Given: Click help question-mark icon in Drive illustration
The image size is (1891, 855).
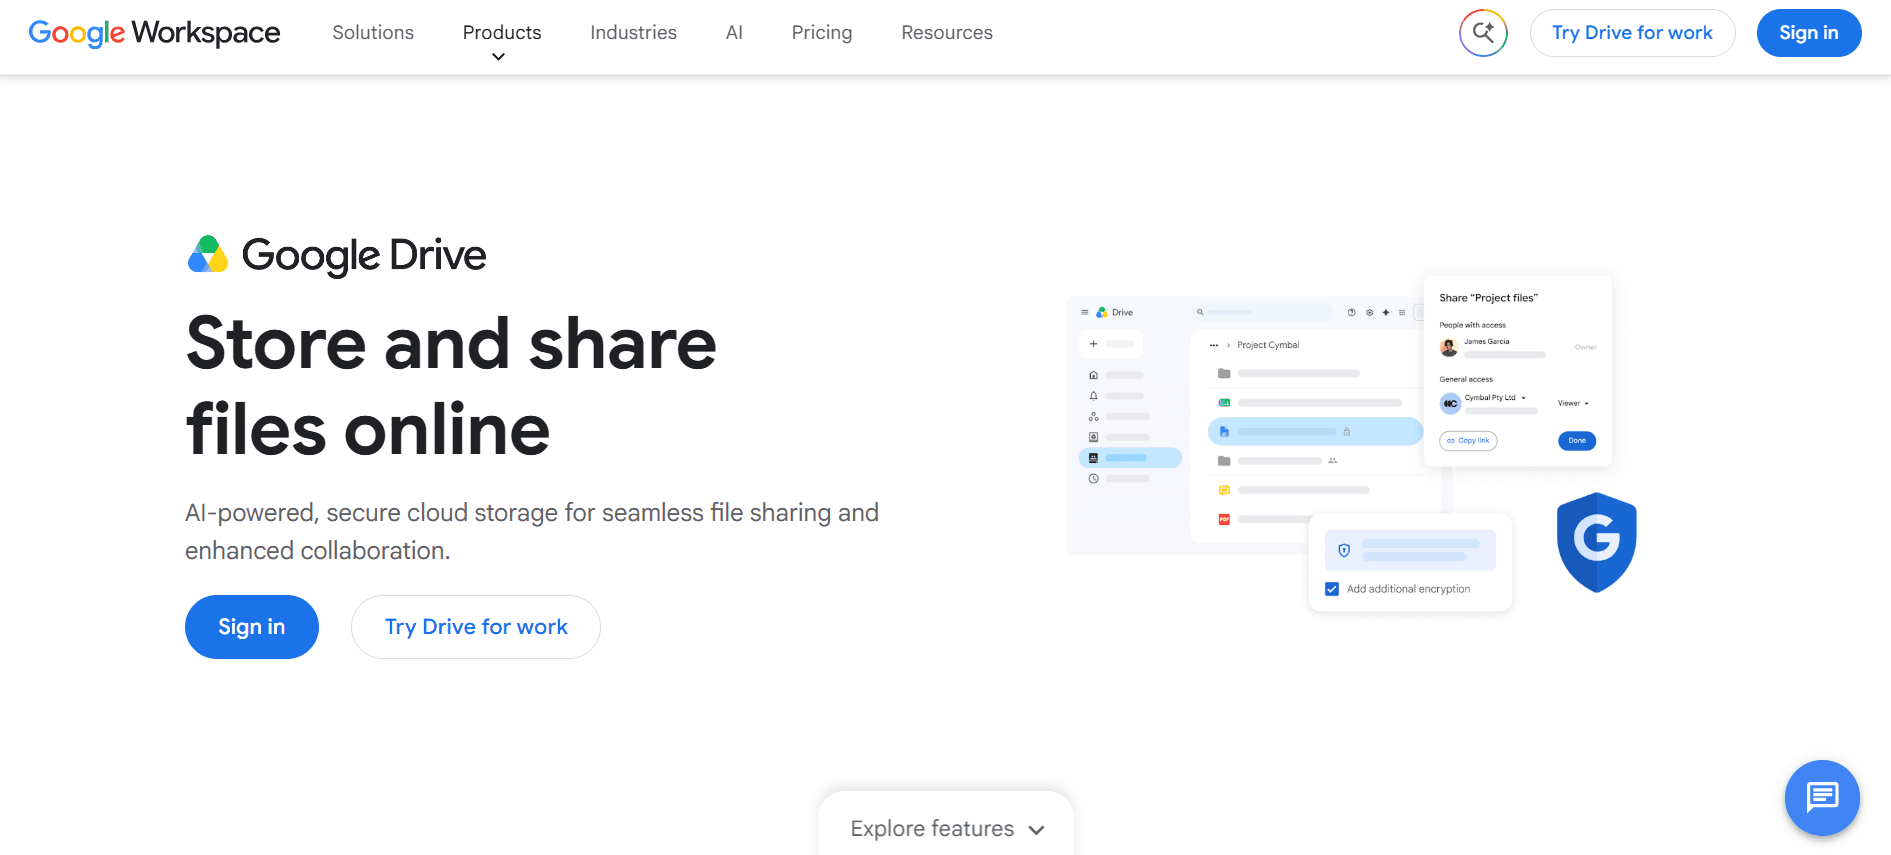Looking at the screenshot, I should tap(1352, 312).
